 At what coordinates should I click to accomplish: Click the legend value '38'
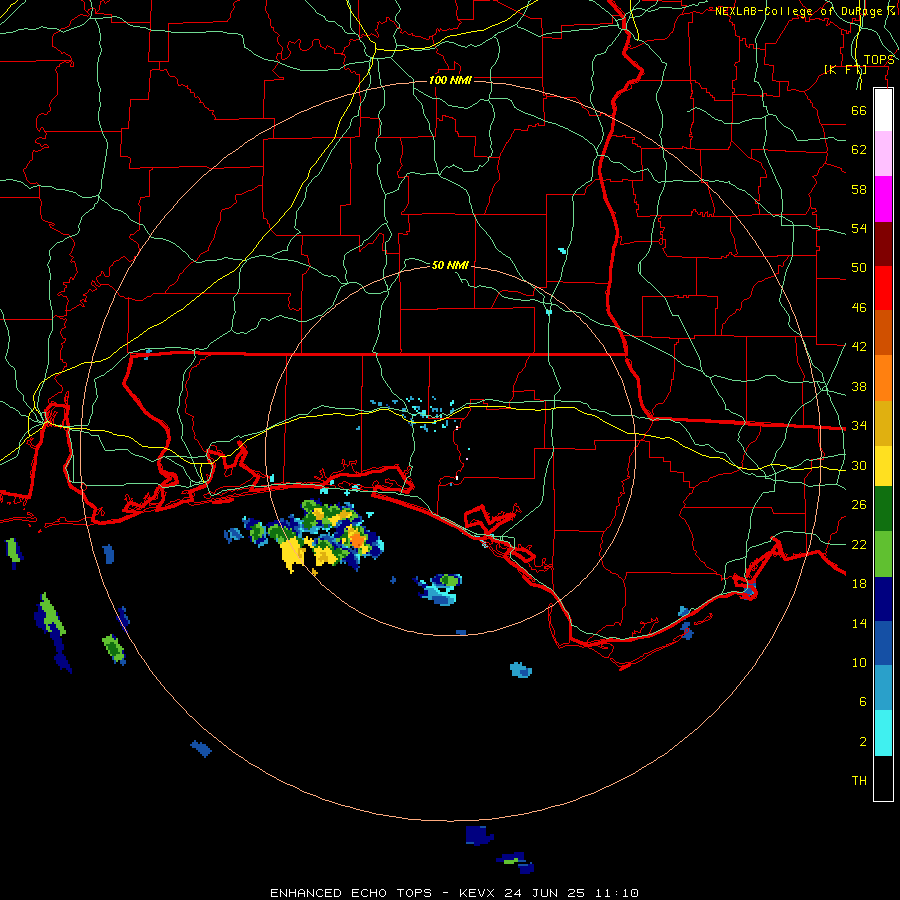(x=859, y=386)
